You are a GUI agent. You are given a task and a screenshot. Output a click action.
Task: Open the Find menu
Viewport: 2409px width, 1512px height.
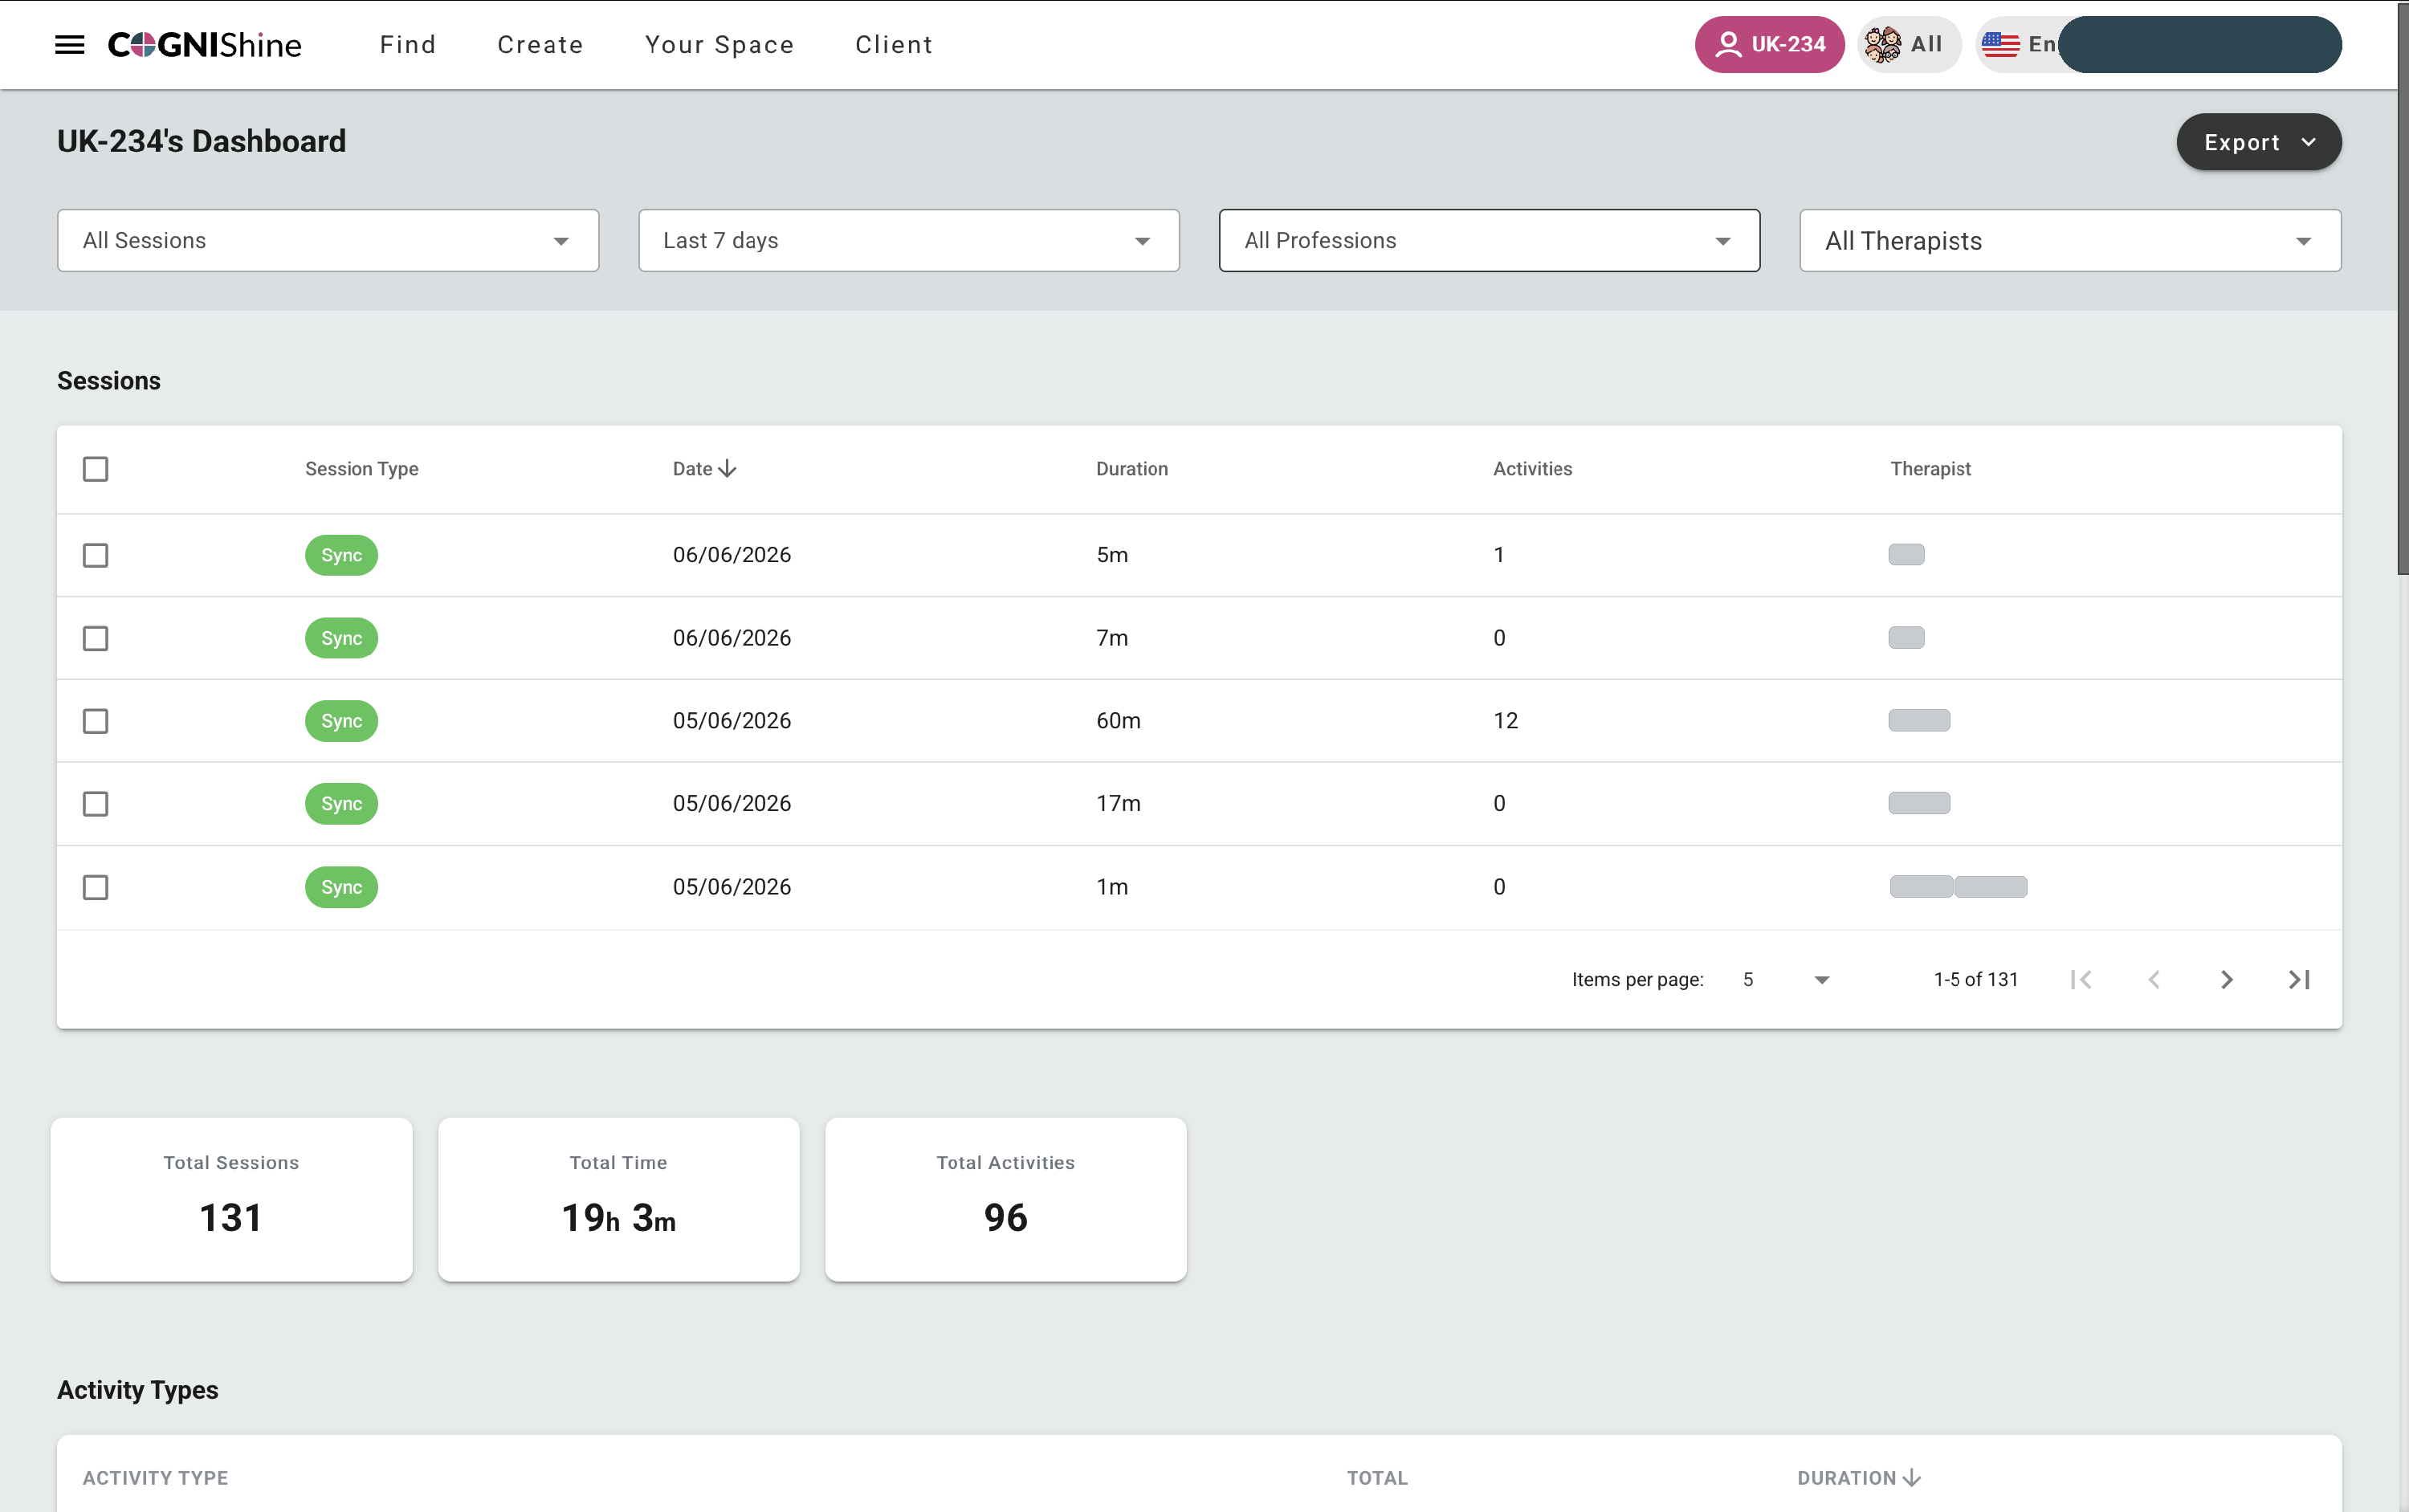(x=408, y=45)
